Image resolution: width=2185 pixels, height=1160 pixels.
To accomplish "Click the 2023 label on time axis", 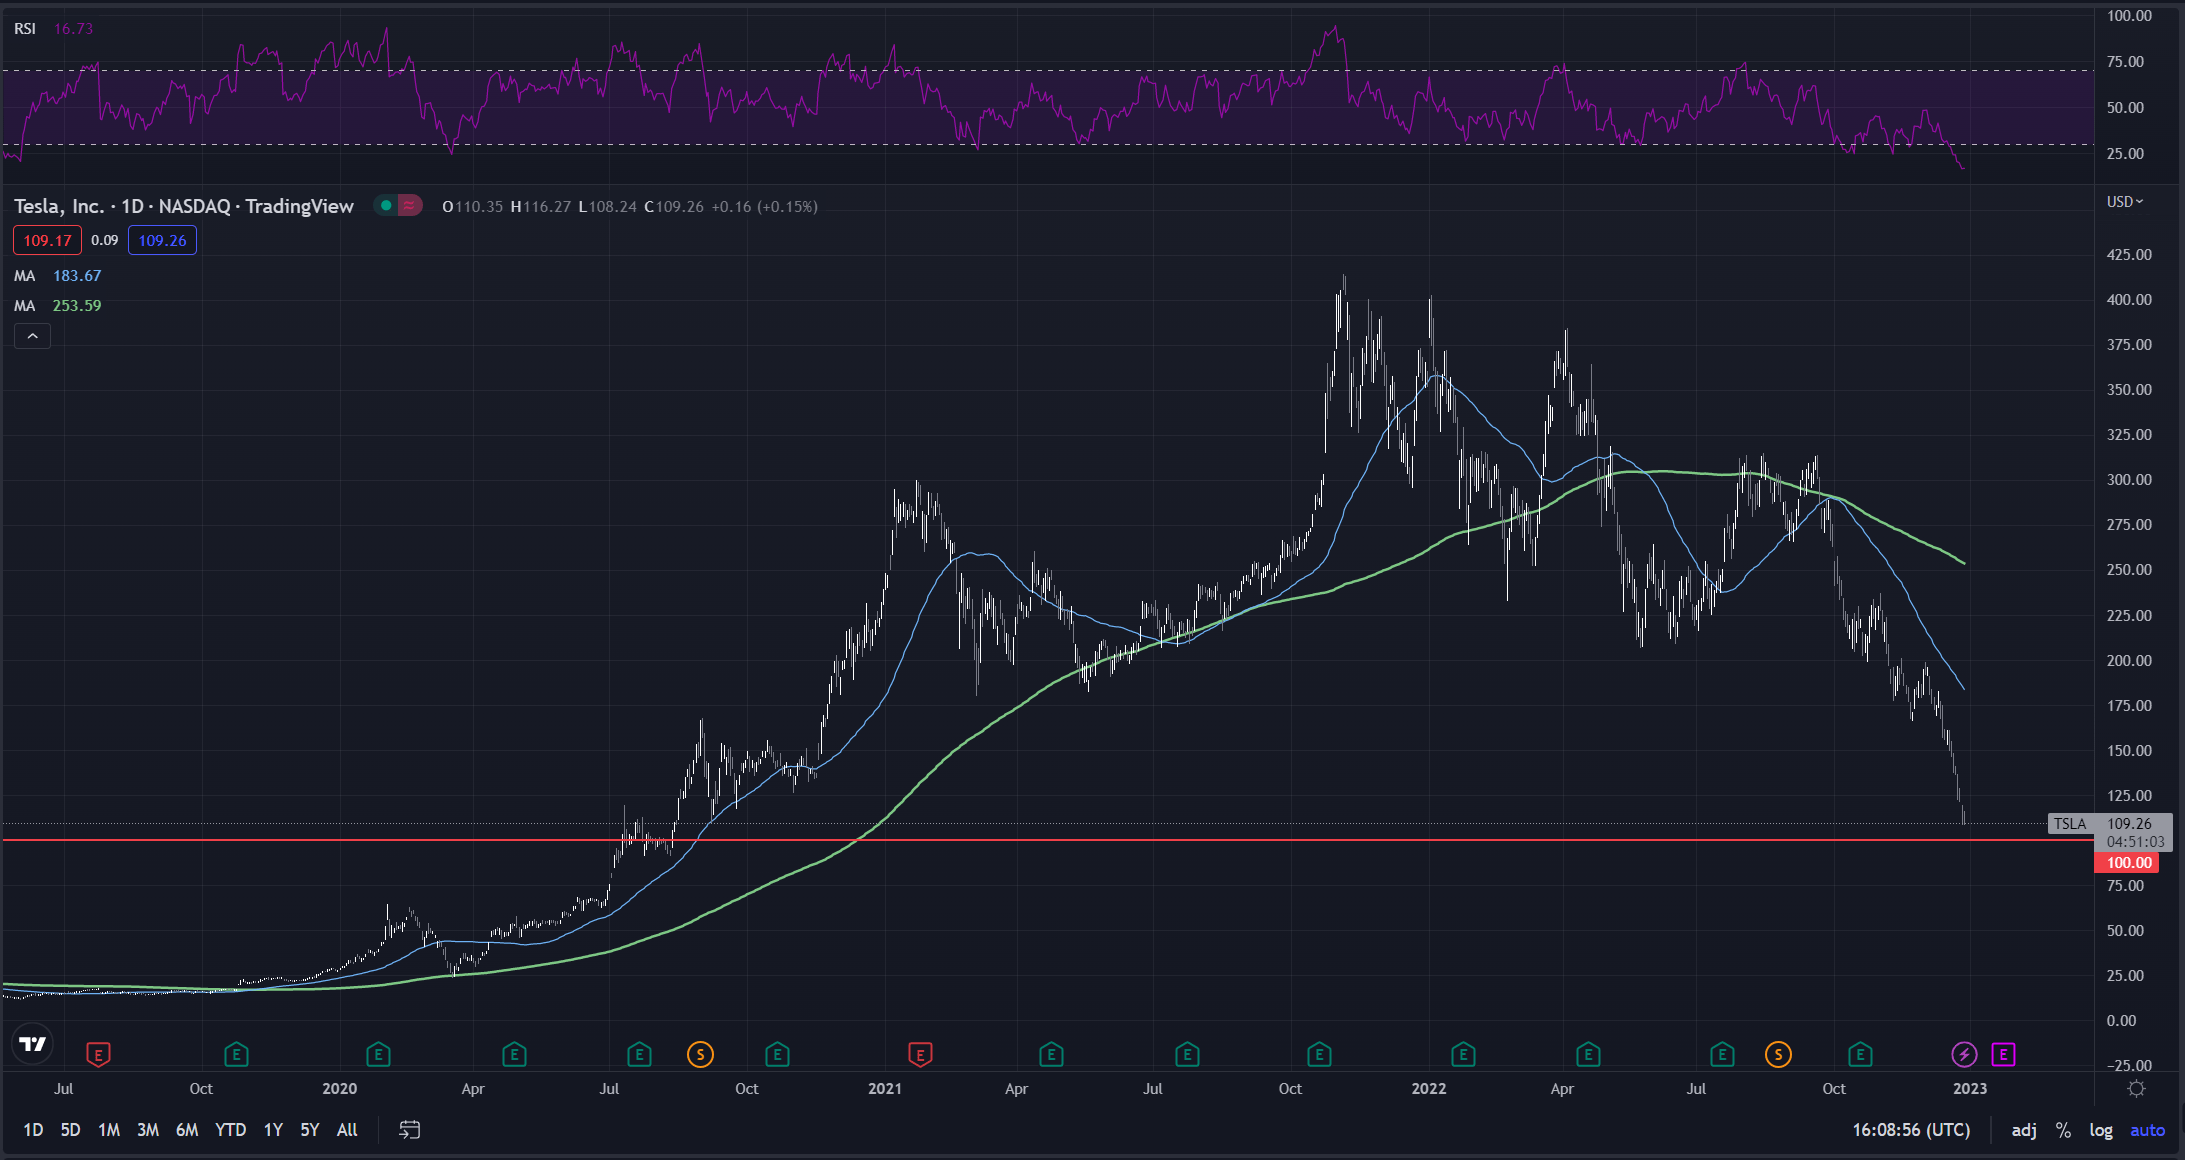I will [1970, 1089].
